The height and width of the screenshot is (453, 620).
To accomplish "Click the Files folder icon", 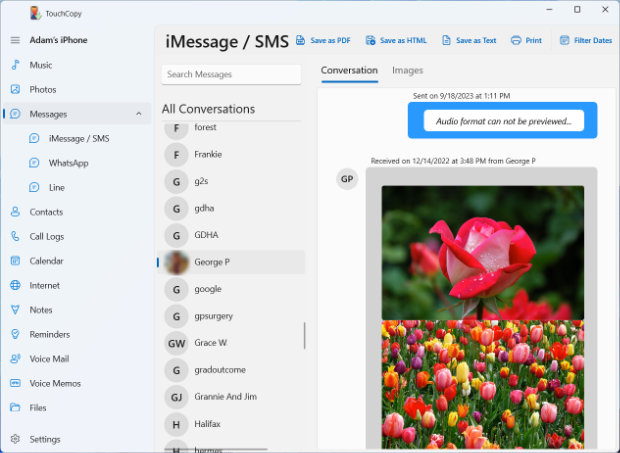I will 15,408.
